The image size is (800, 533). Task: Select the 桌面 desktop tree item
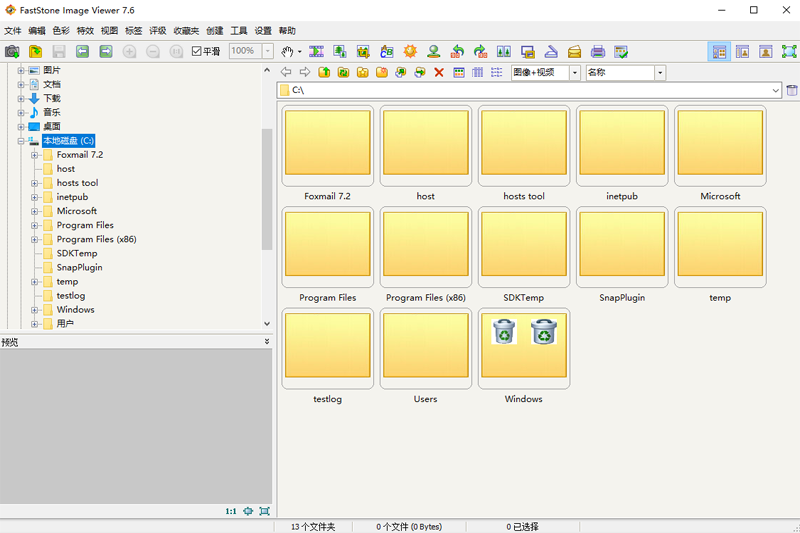click(x=51, y=127)
